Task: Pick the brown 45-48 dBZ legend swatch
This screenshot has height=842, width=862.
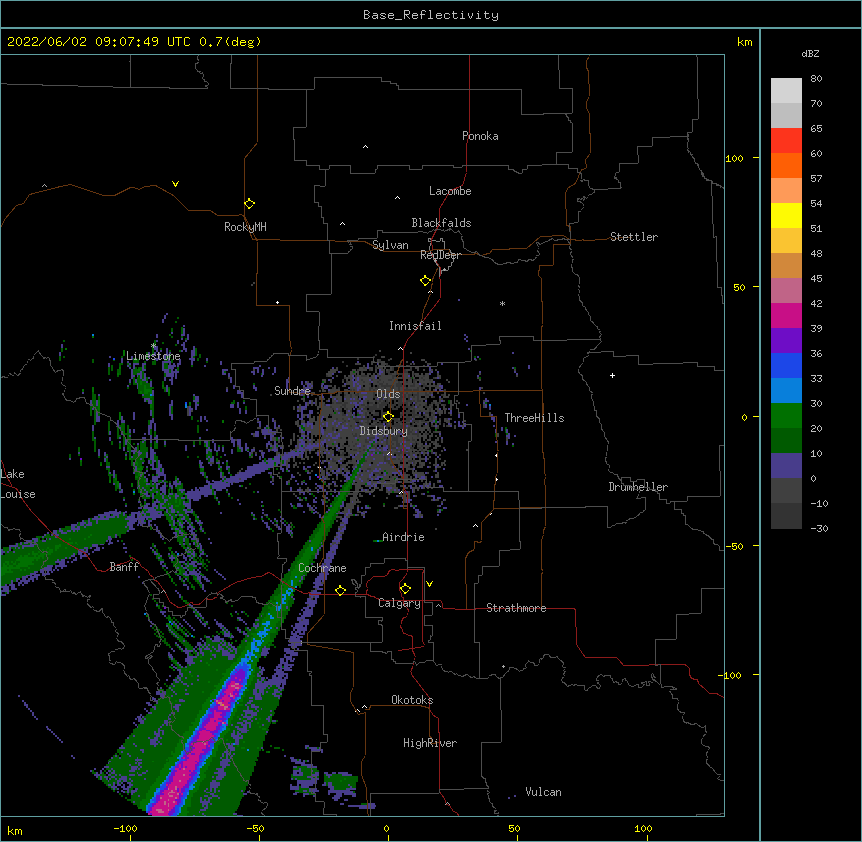Action: 786,265
